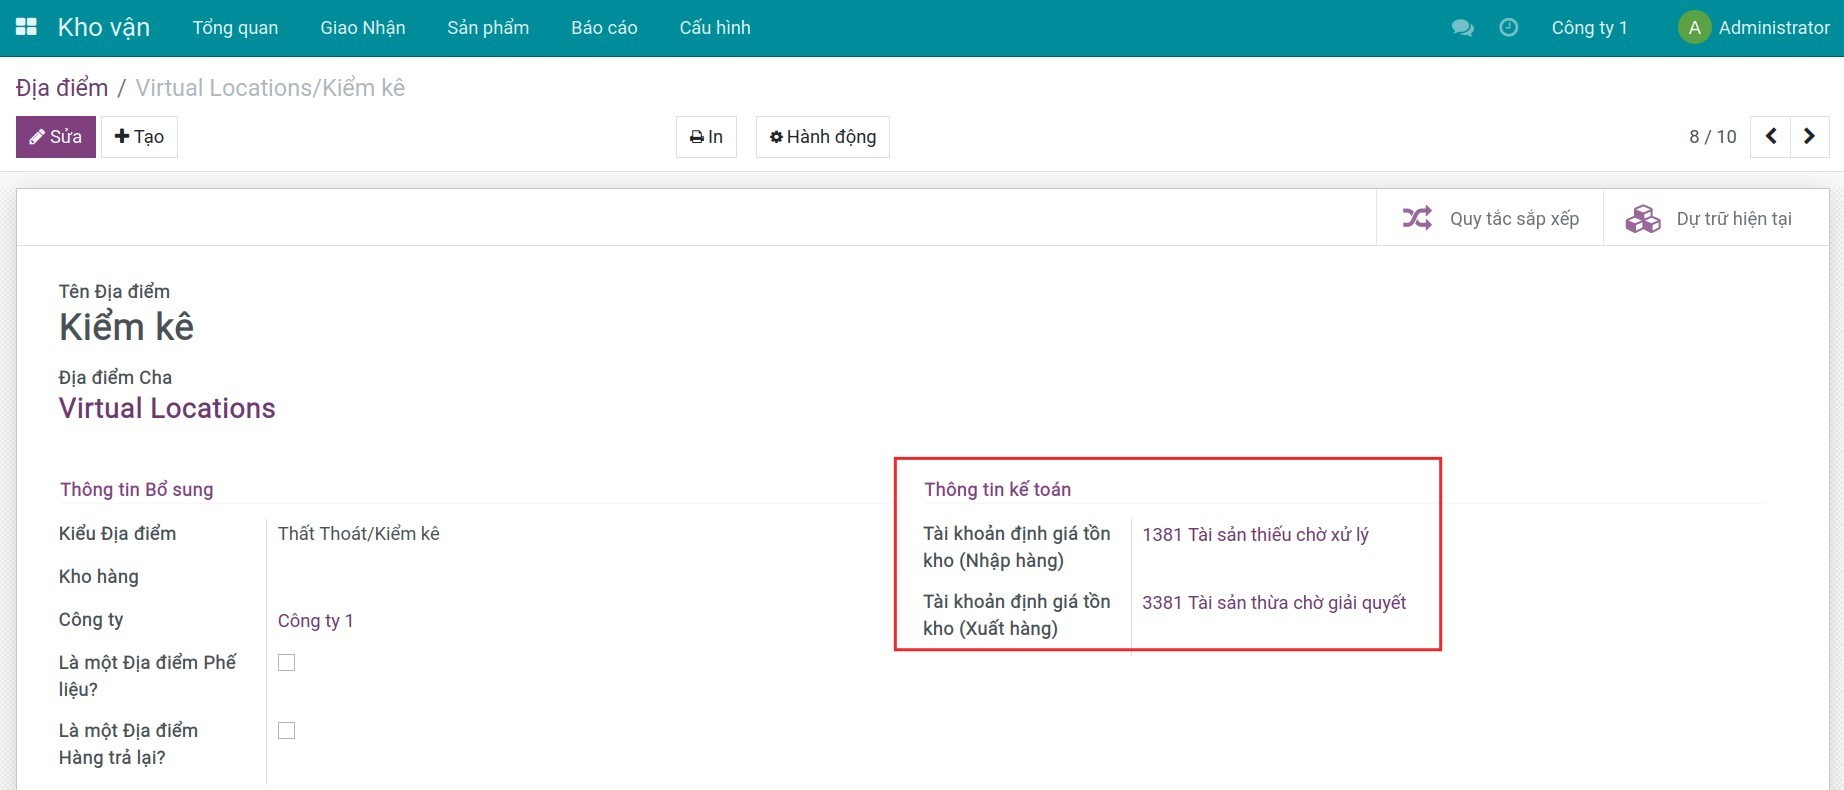Click the Tạo create button
The image size is (1844, 790).
[139, 137]
